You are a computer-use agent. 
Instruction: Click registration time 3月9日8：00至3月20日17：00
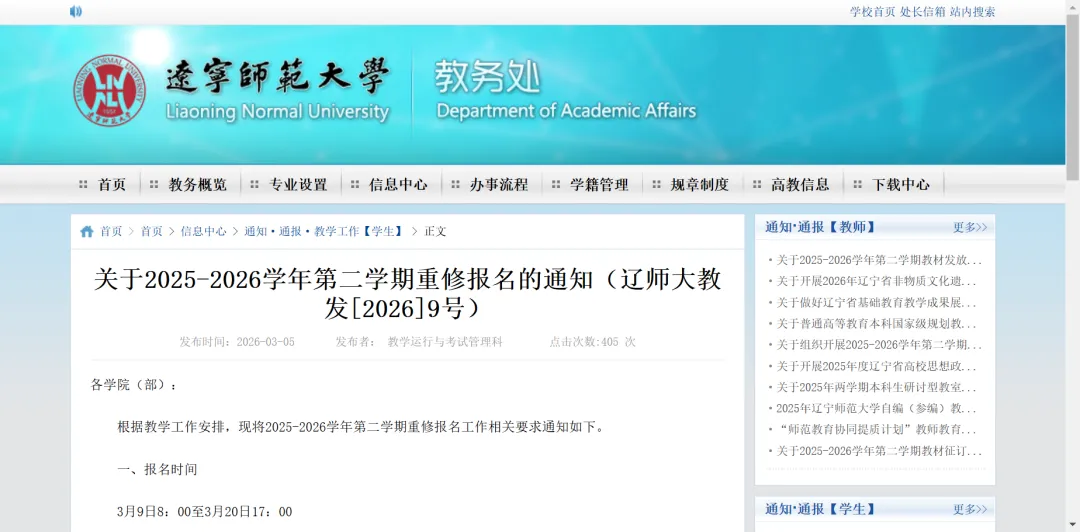pos(205,512)
